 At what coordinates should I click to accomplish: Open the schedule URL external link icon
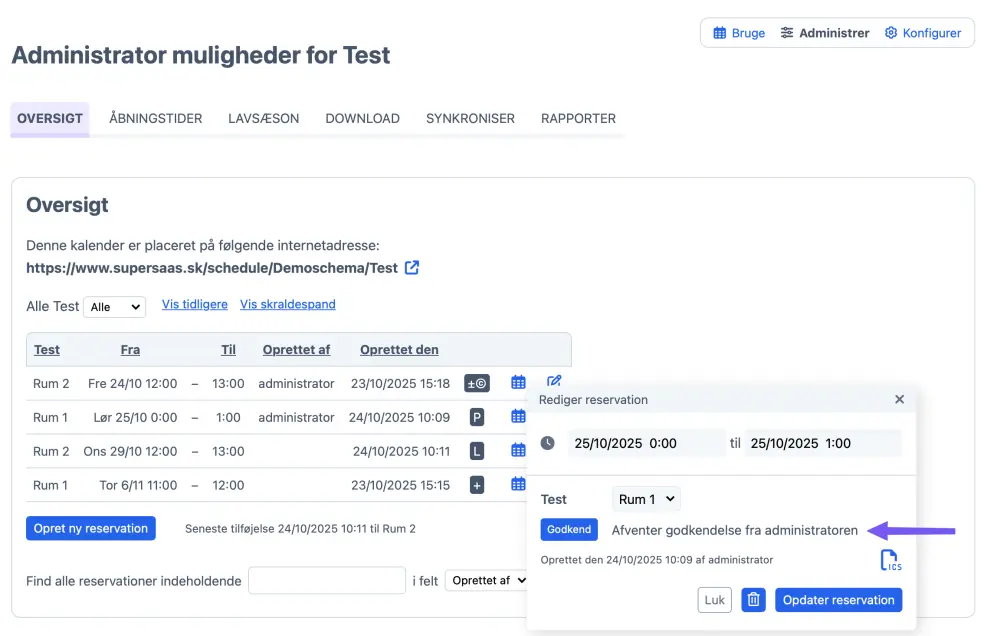tap(412, 268)
